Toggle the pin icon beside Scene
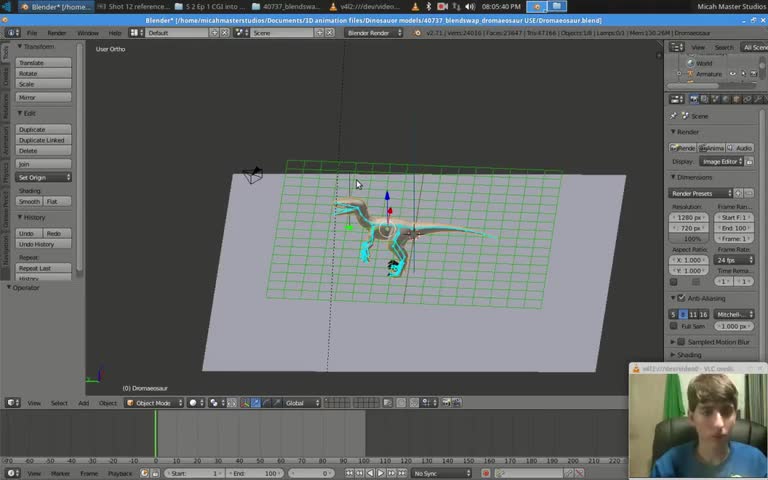This screenshot has width=768, height=480. pyautogui.click(x=673, y=116)
